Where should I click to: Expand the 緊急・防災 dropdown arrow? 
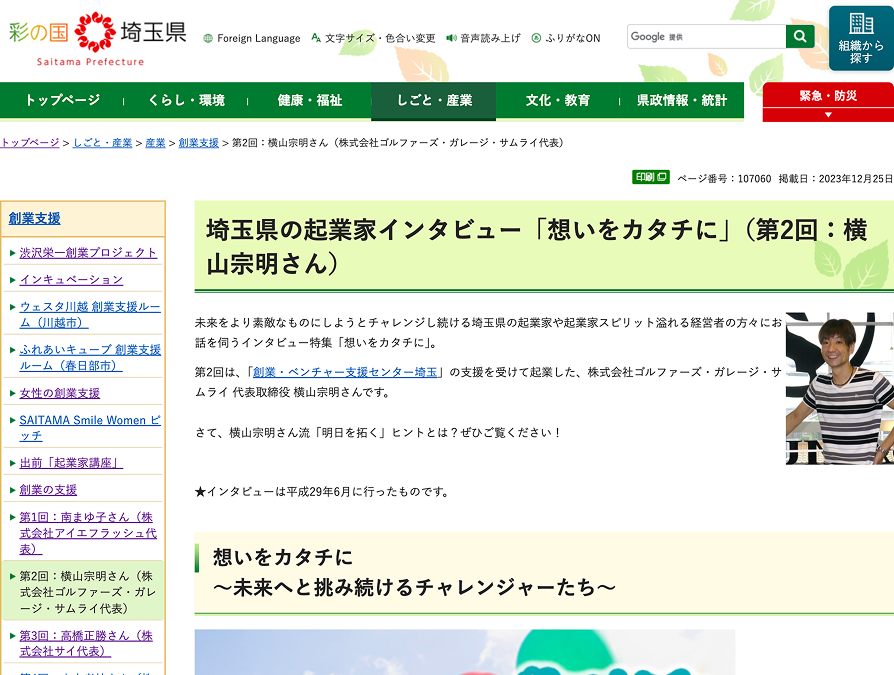[x=828, y=115]
